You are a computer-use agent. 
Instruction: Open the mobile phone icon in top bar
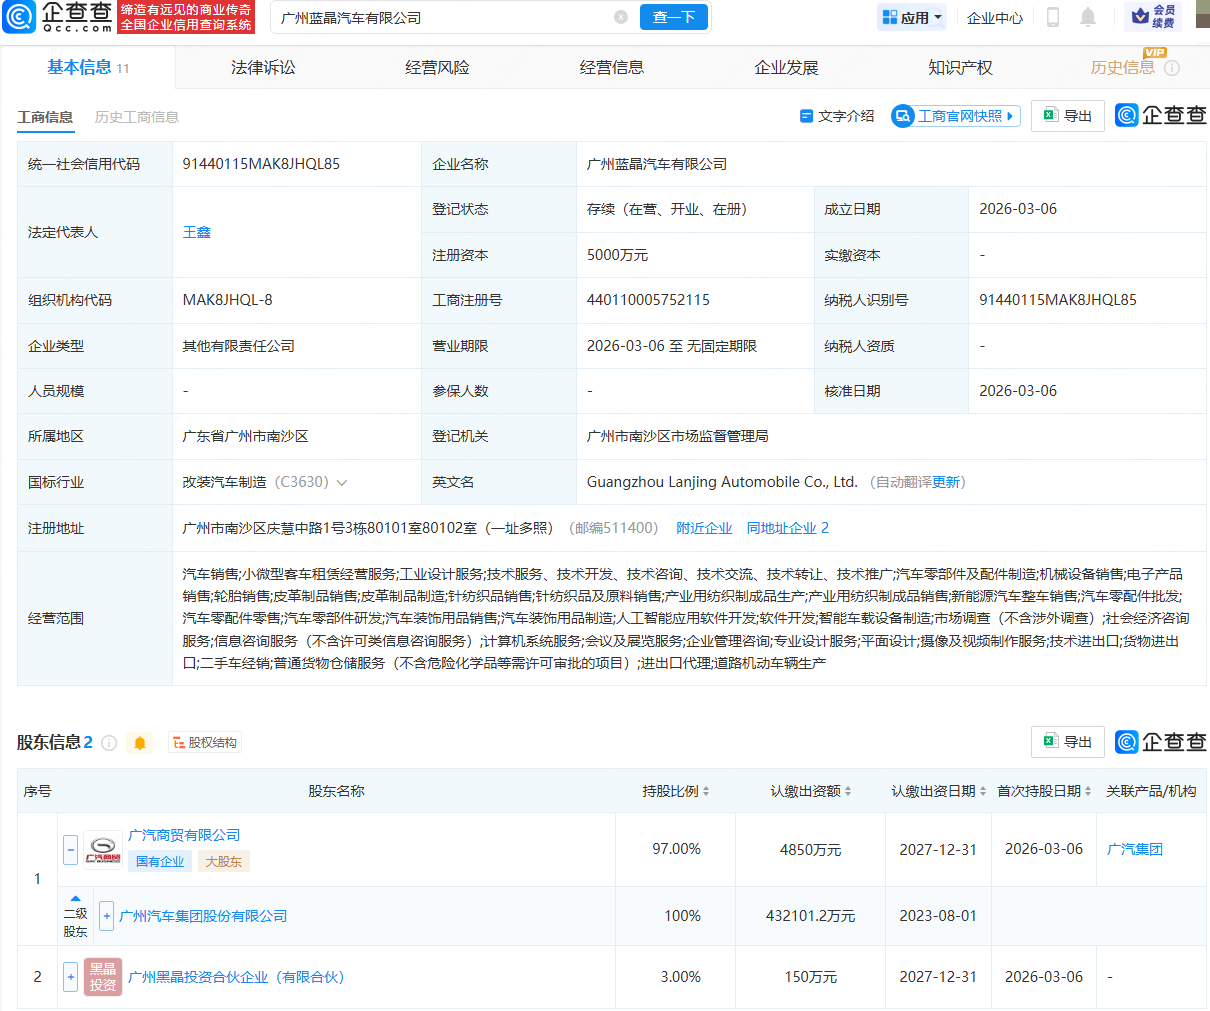(1053, 17)
